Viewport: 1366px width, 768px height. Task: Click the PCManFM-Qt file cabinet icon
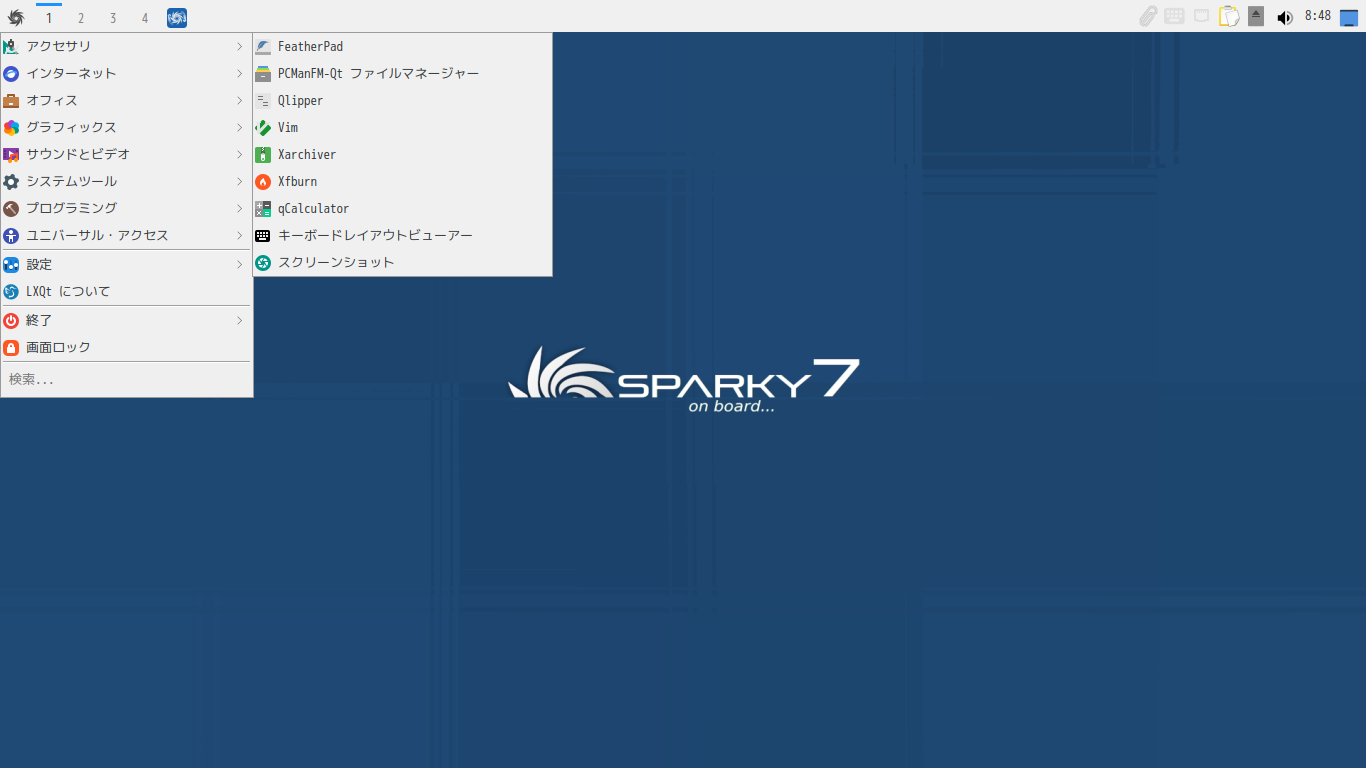pyautogui.click(x=263, y=74)
